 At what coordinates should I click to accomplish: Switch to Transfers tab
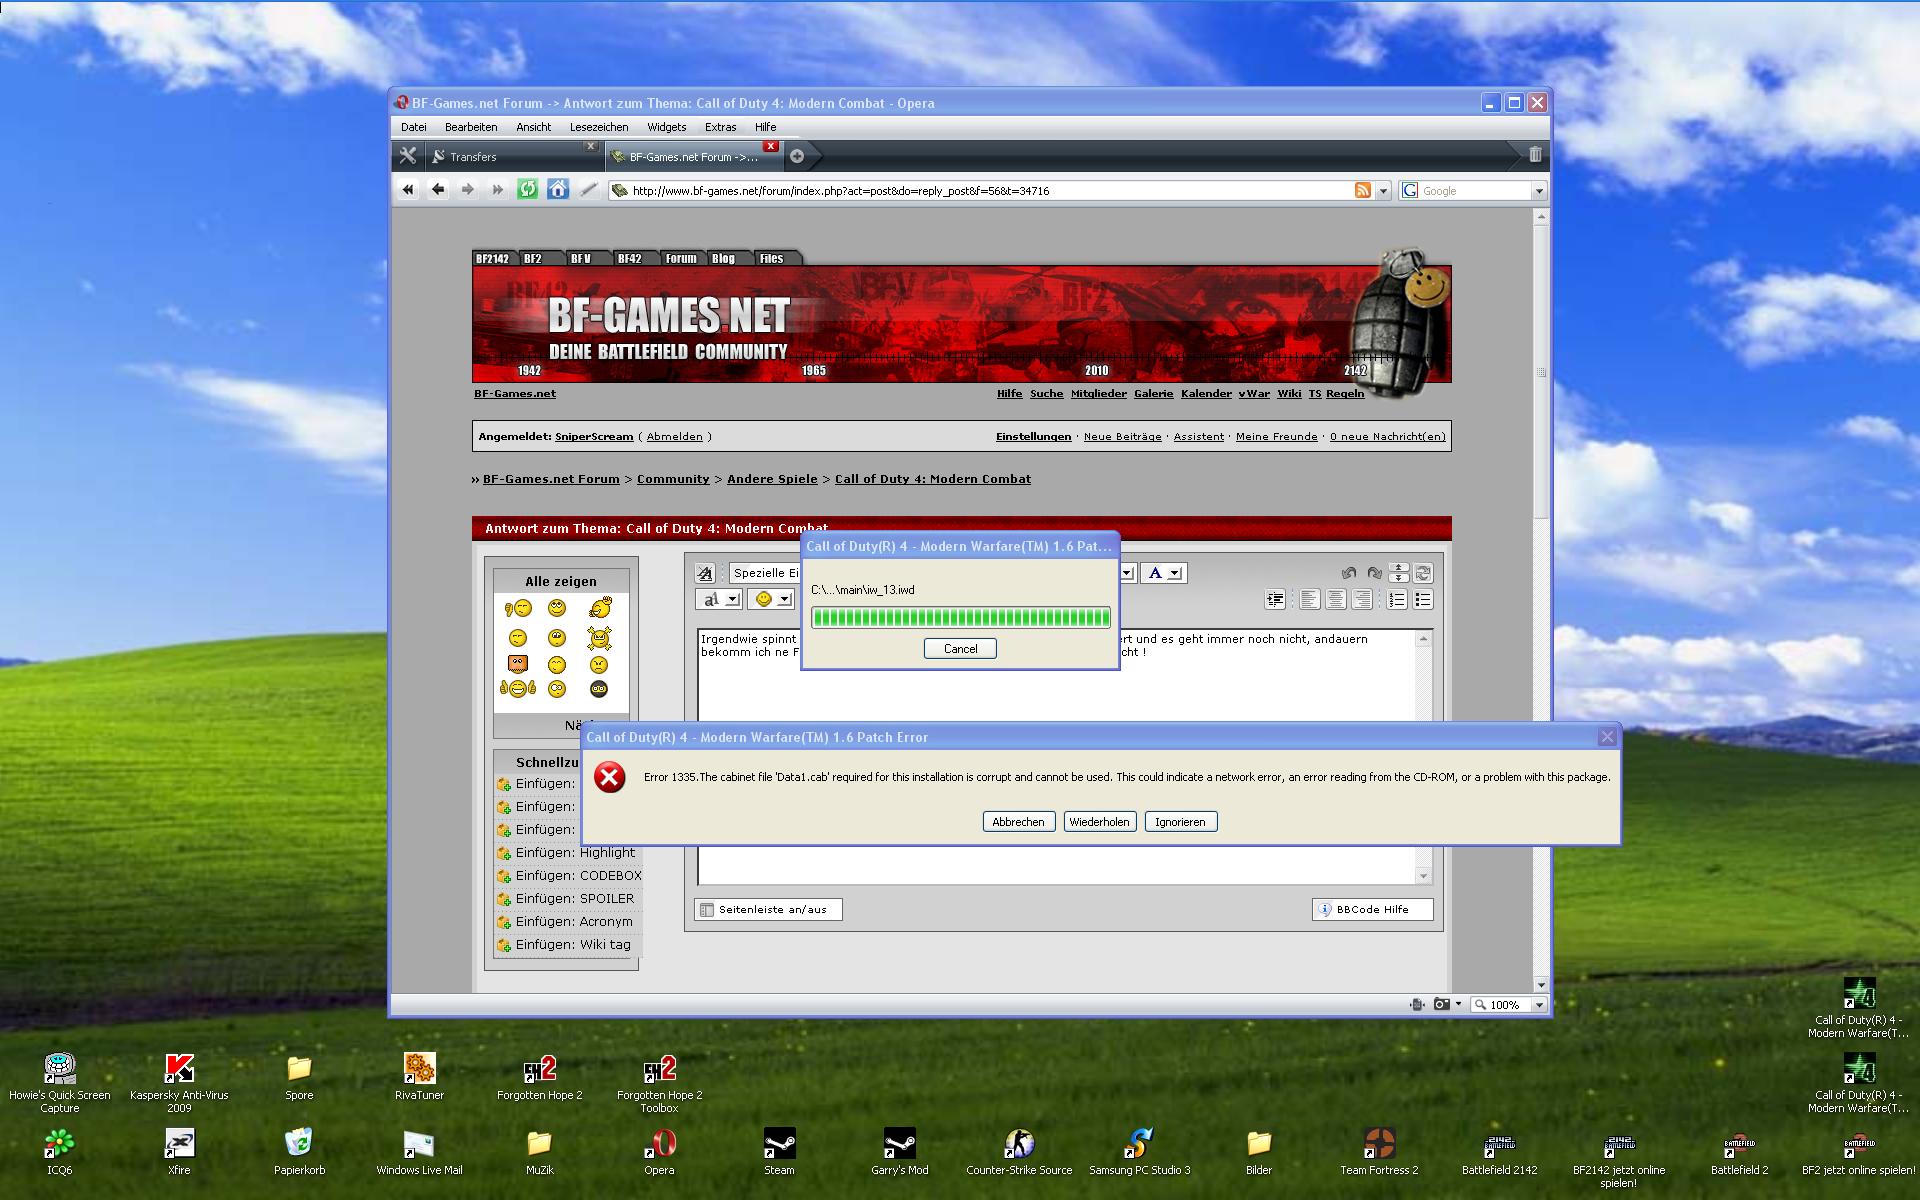(513, 156)
